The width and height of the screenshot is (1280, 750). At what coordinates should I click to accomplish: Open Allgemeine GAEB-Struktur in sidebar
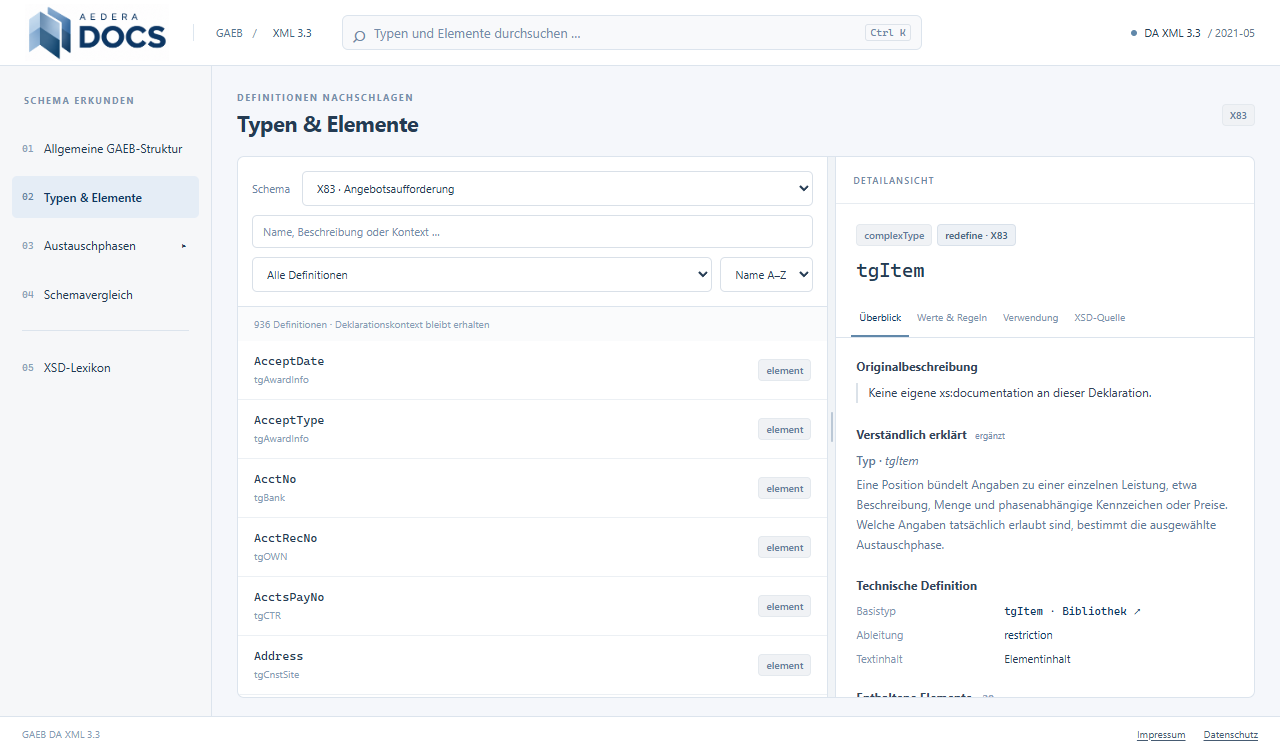coord(105,149)
